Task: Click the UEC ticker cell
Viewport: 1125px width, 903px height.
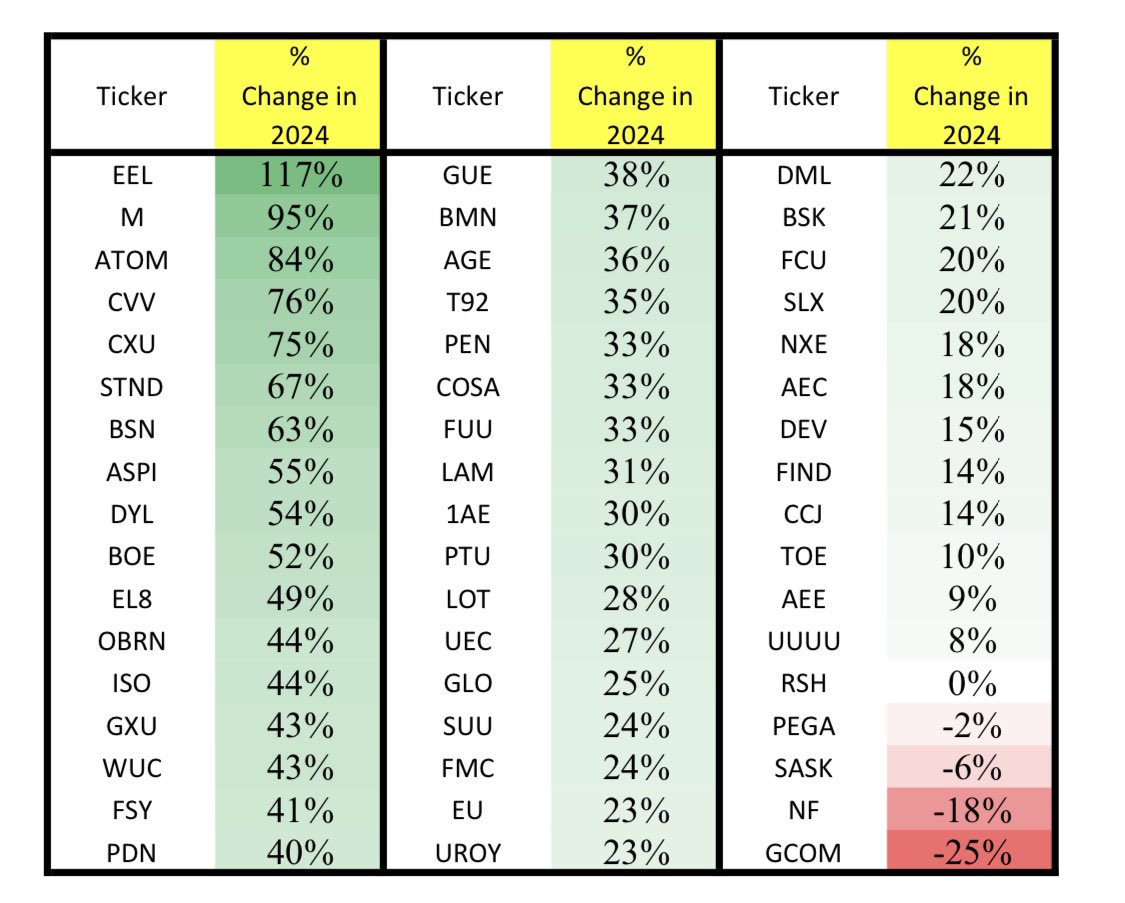Action: click(467, 642)
